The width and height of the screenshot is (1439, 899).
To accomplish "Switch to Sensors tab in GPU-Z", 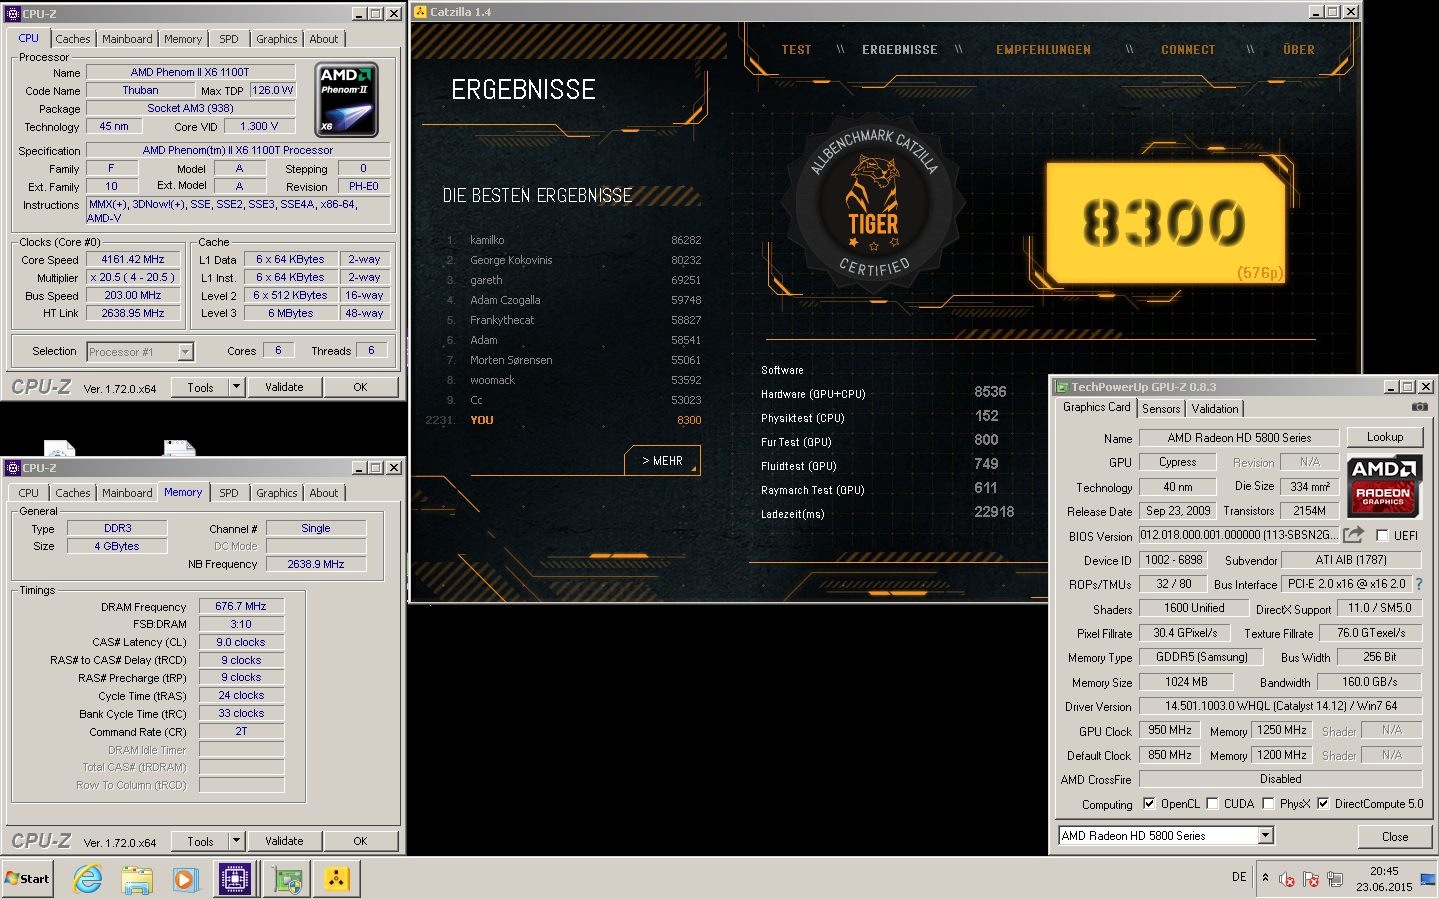I will 1161,409.
